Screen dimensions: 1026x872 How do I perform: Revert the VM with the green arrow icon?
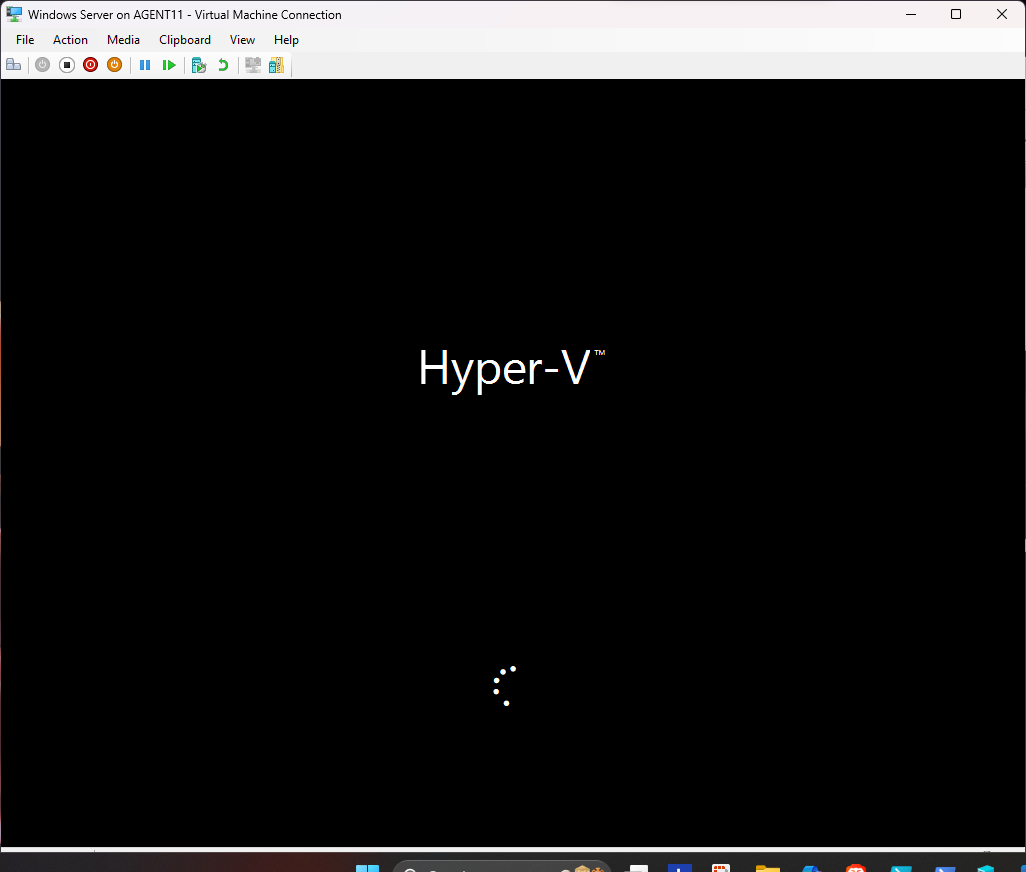point(223,65)
